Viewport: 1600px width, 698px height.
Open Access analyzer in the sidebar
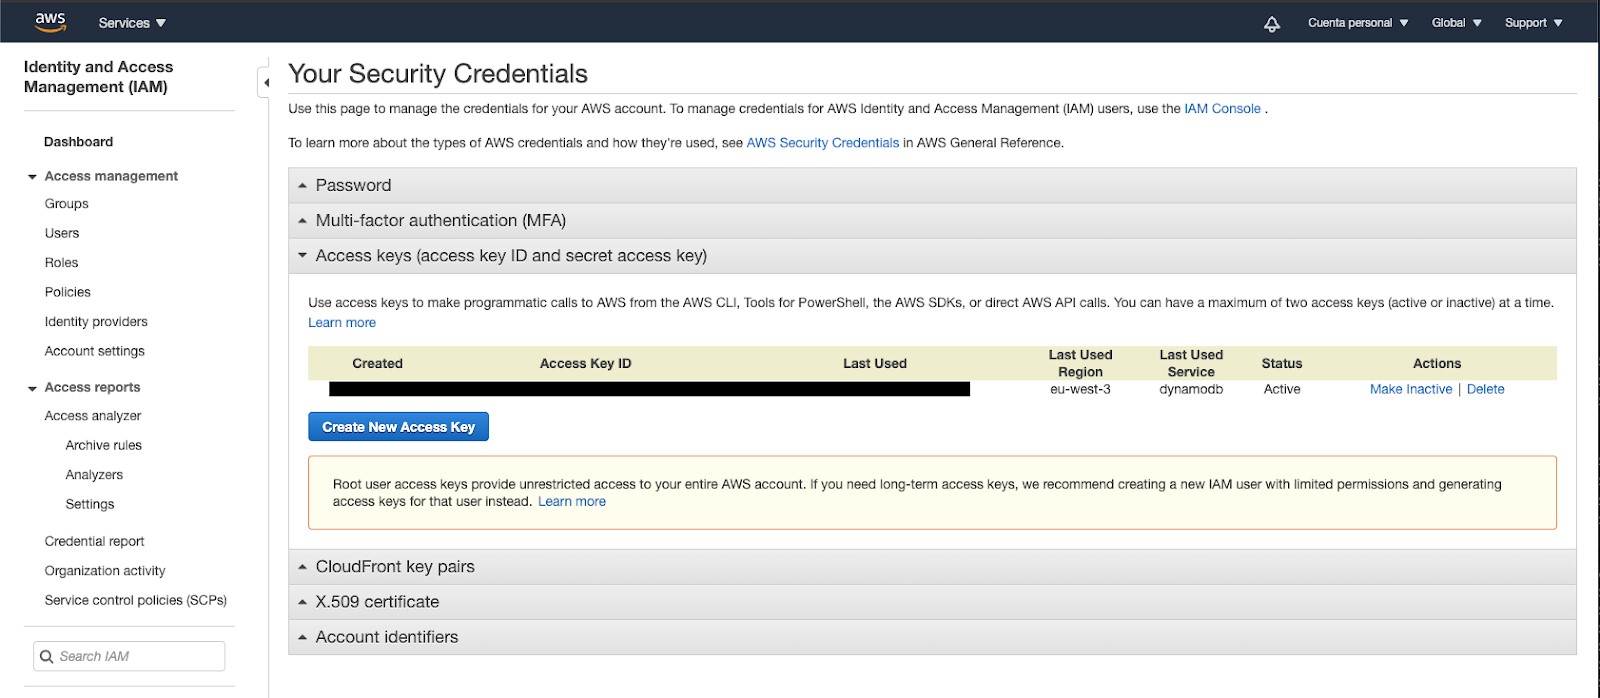pyautogui.click(x=93, y=416)
